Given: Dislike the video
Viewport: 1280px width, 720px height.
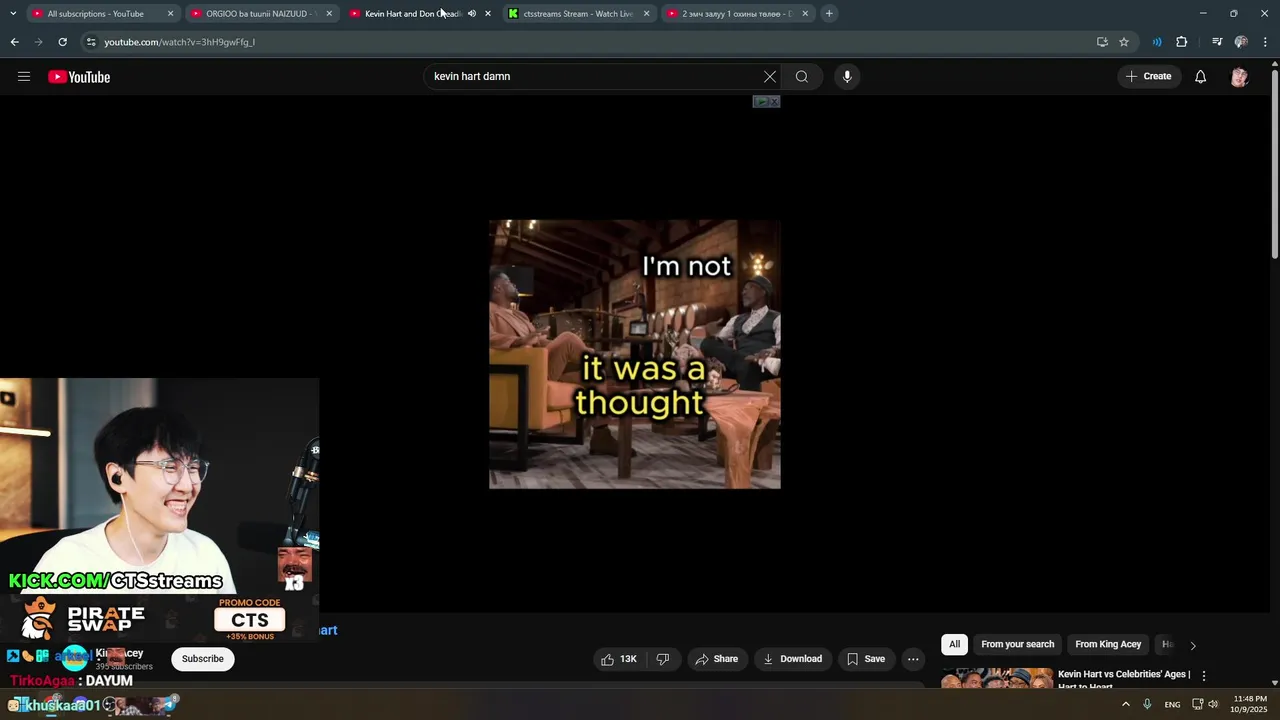Looking at the screenshot, I should [x=662, y=659].
